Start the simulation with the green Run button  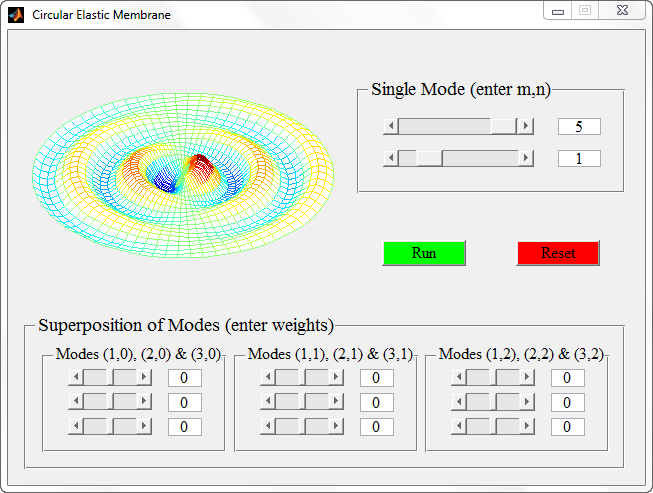pyautogui.click(x=424, y=253)
